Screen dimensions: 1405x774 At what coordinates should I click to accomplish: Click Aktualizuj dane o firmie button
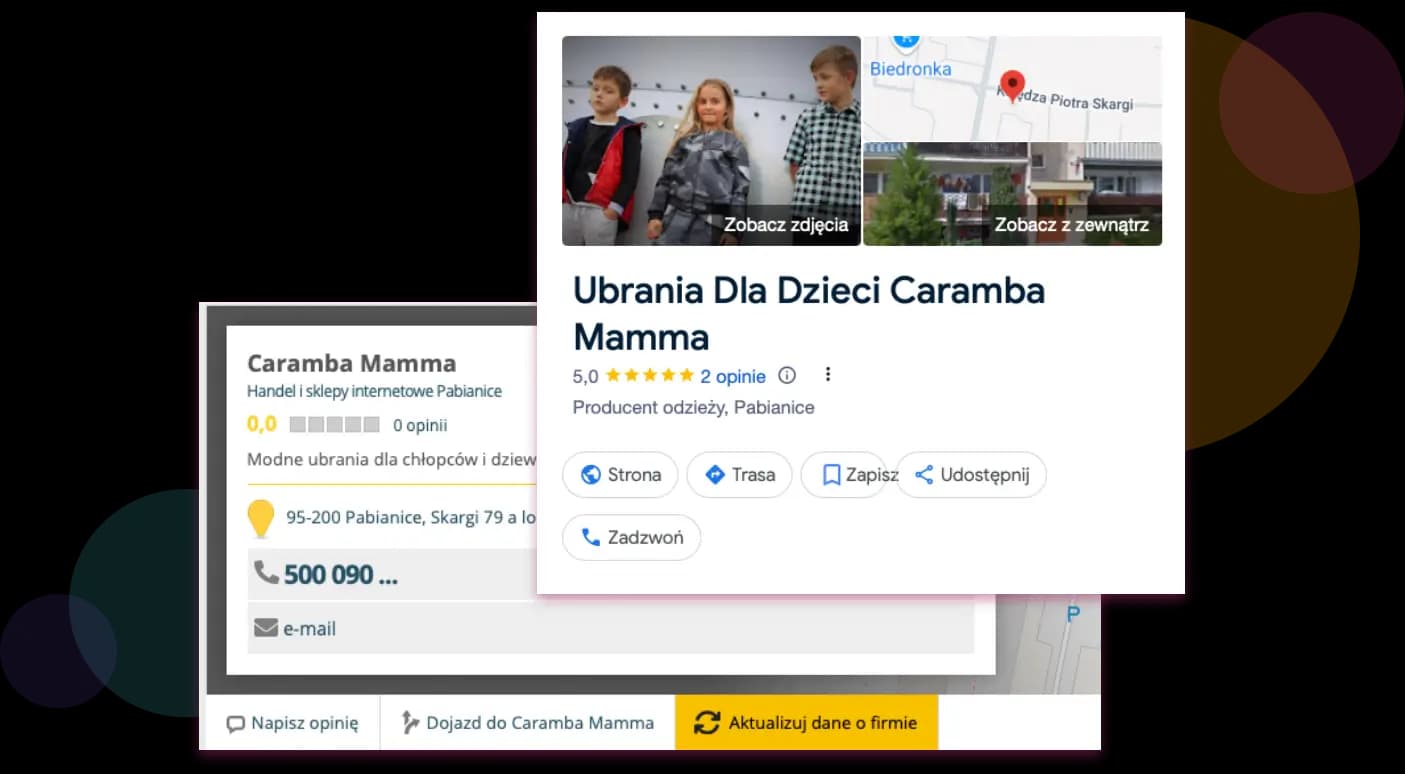click(807, 723)
